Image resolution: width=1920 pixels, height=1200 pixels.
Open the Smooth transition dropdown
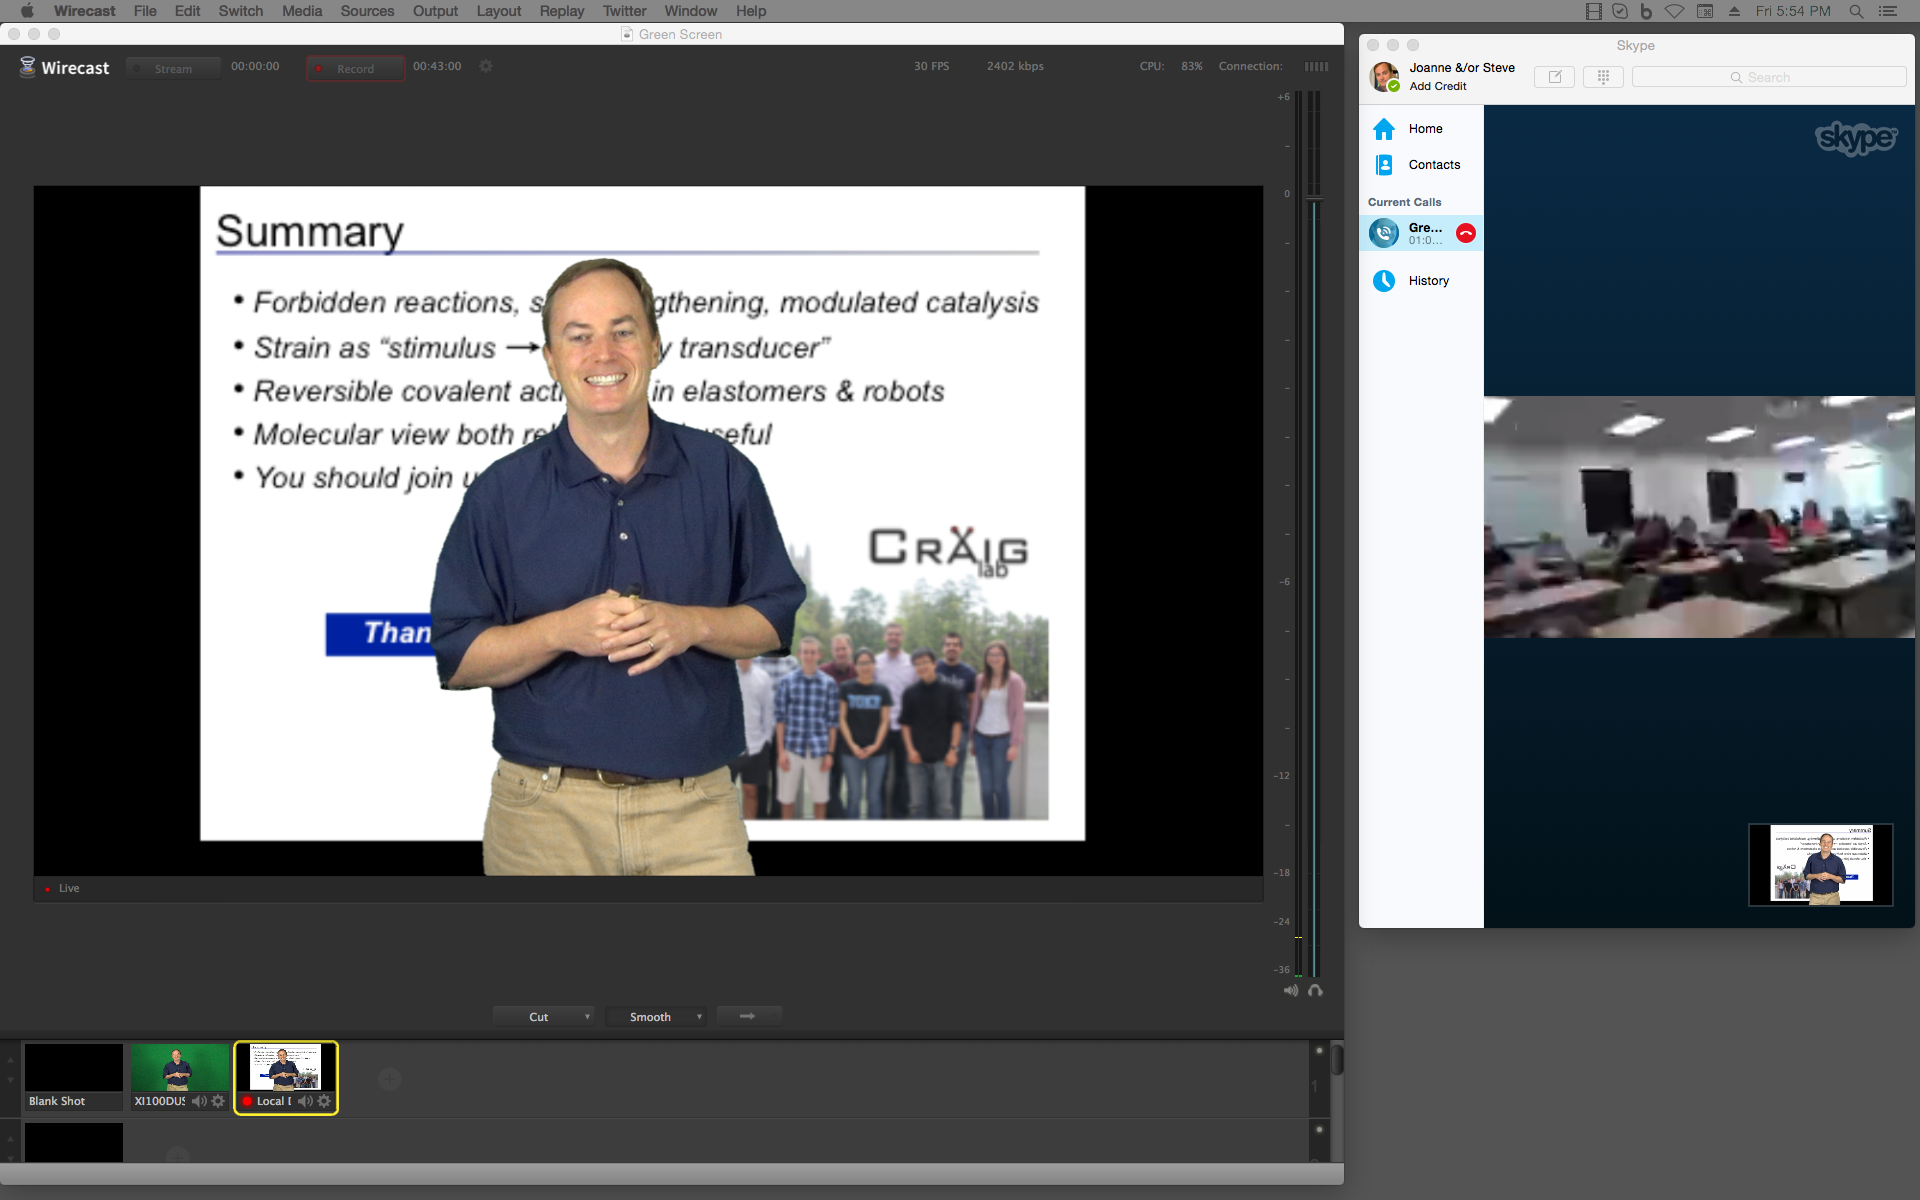click(x=656, y=1017)
